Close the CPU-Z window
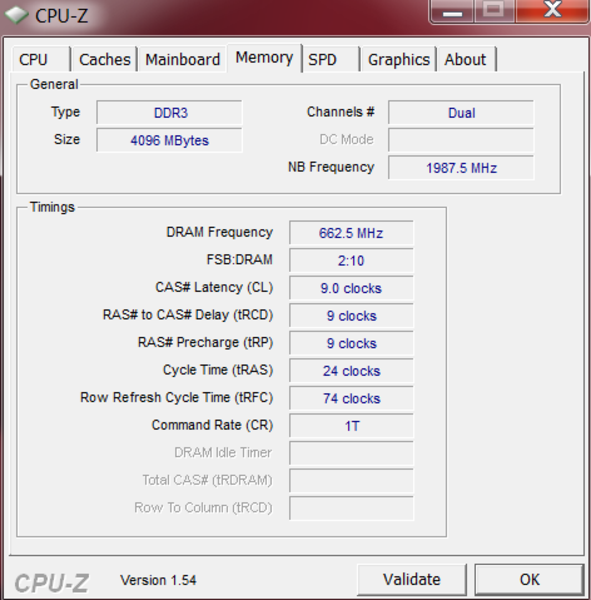 (x=552, y=11)
